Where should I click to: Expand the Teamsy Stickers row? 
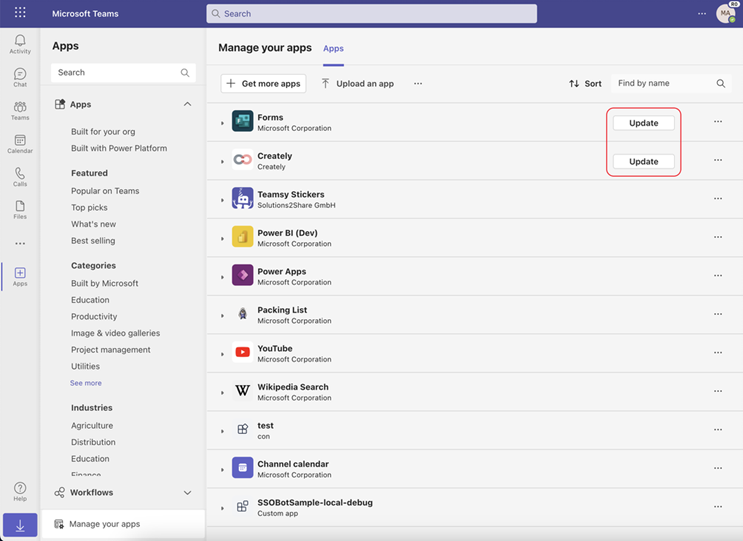[222, 200]
